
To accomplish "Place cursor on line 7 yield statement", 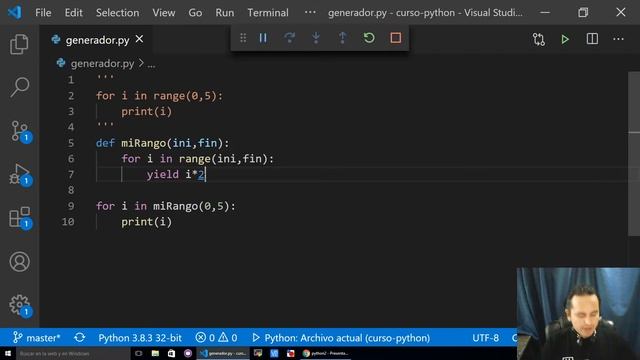I will [176, 174].
